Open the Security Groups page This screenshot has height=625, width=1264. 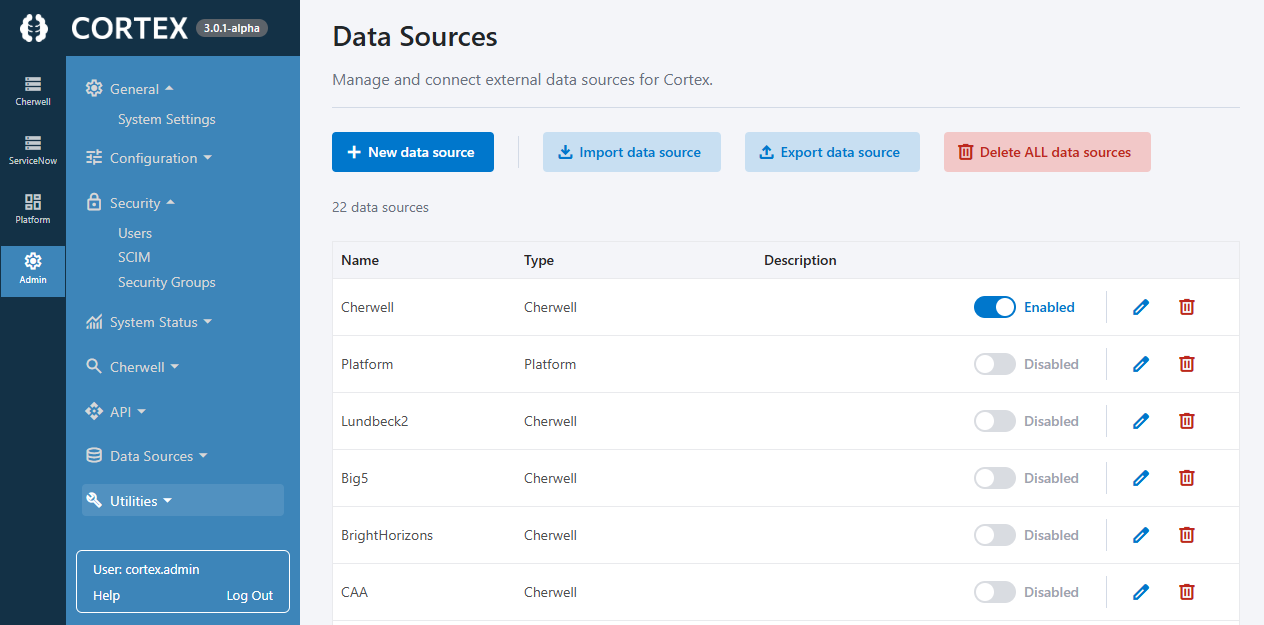167,282
